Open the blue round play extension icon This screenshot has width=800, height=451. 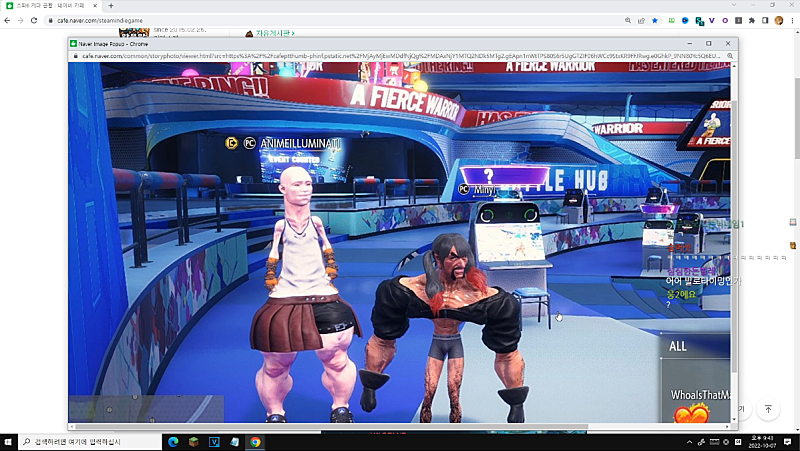pos(685,20)
